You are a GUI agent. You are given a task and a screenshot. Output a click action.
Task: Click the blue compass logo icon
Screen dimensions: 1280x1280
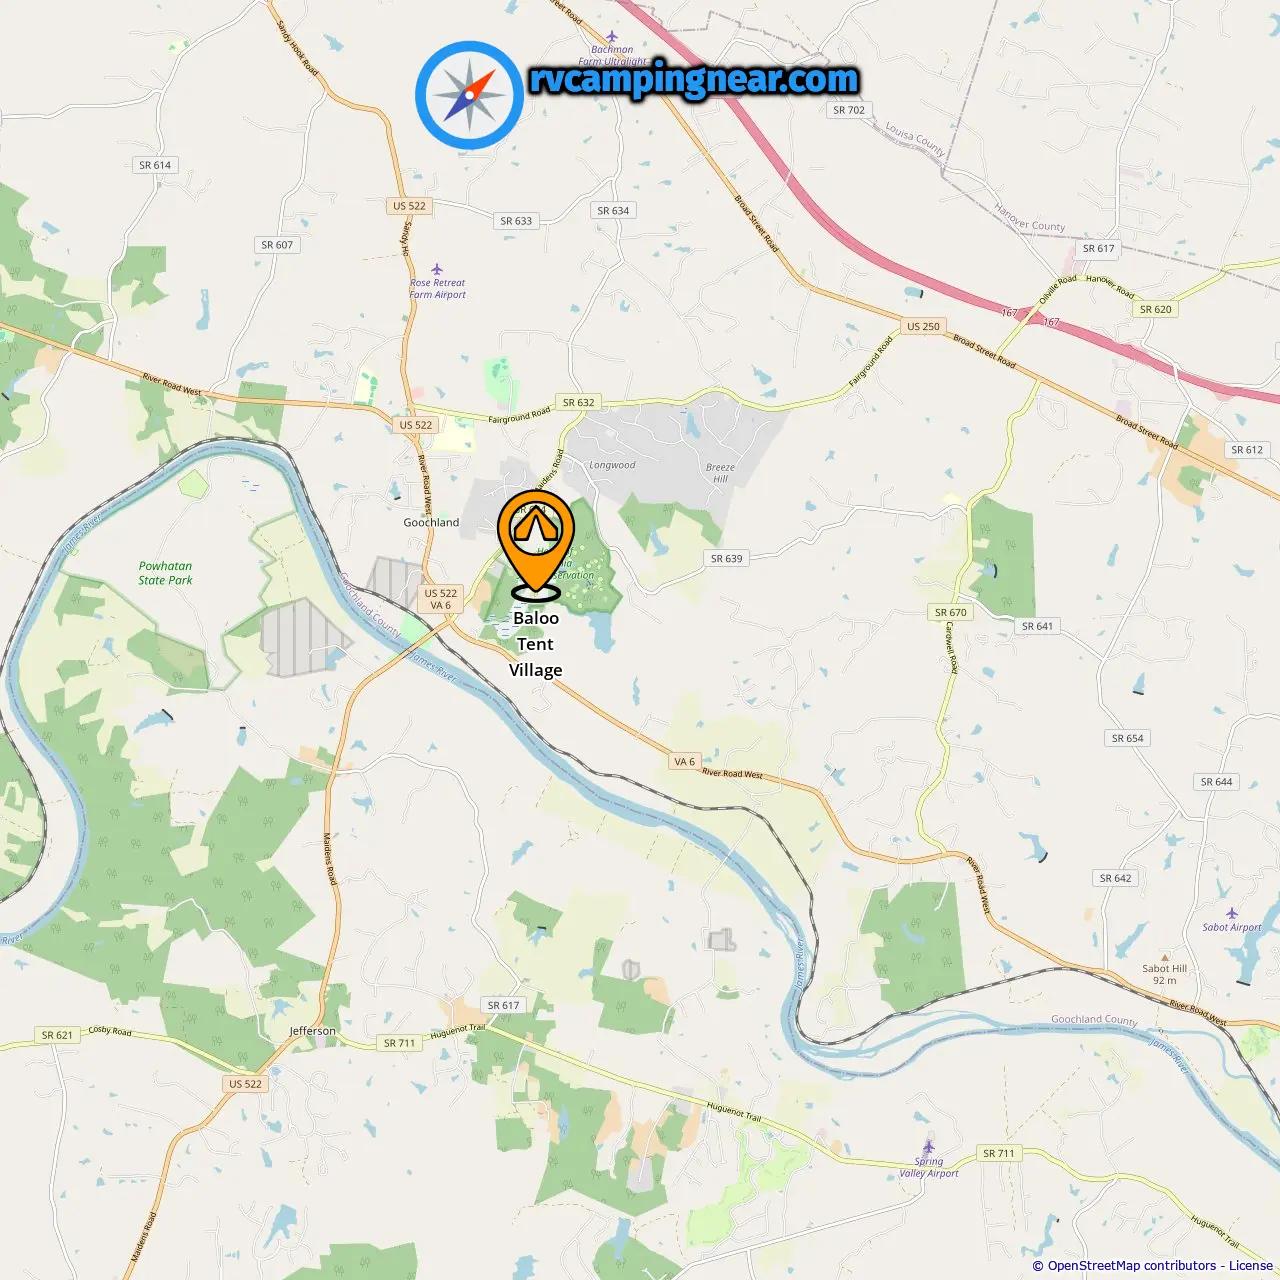point(469,95)
